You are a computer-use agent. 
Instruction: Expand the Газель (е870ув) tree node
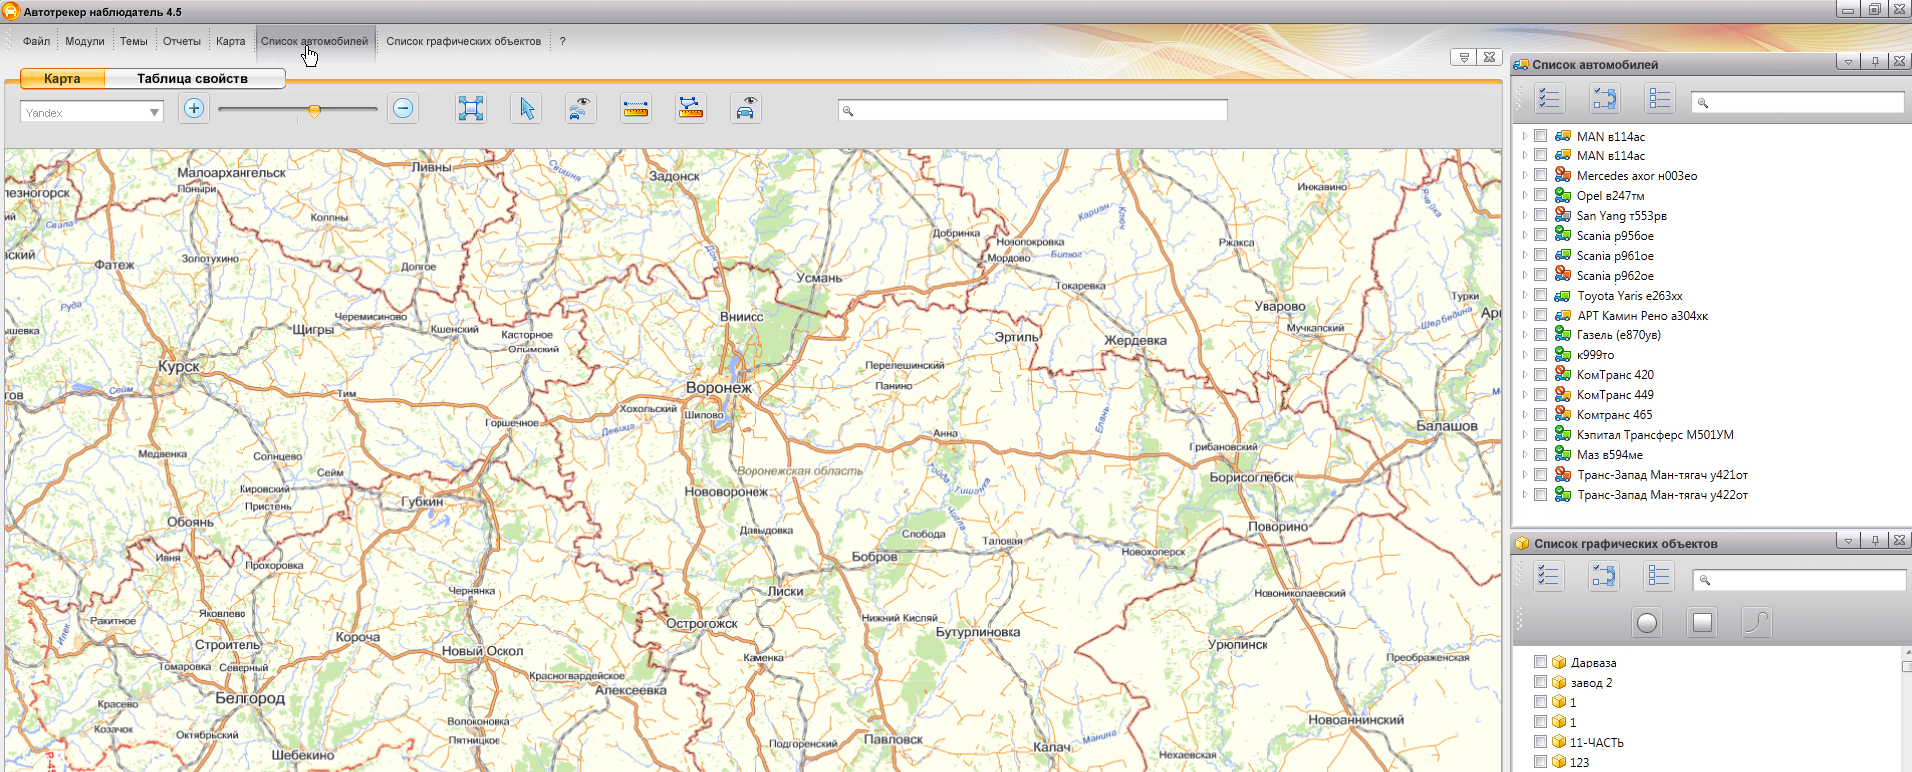point(1525,334)
